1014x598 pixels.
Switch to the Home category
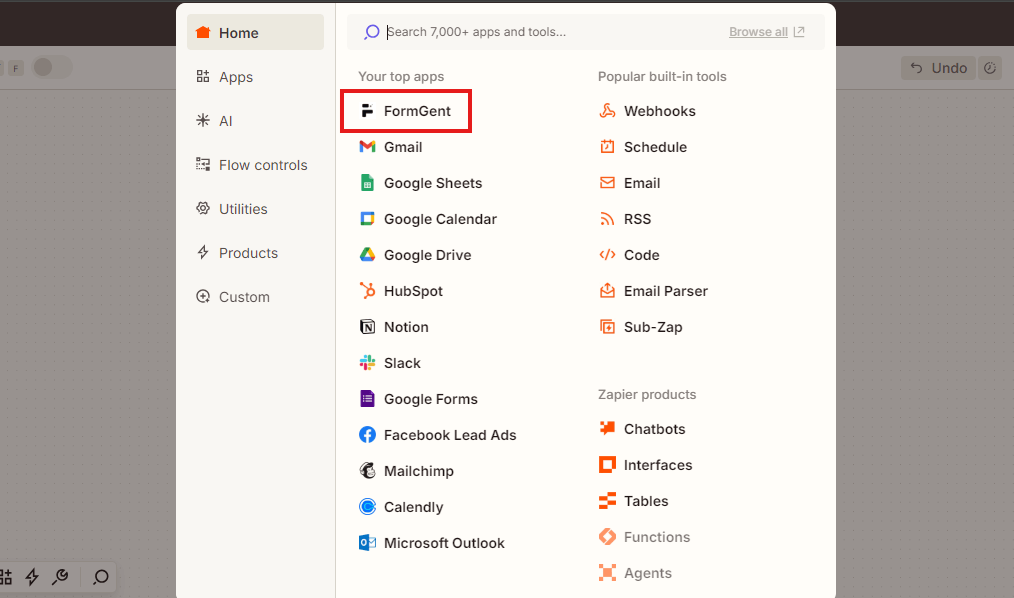pyautogui.click(x=255, y=32)
